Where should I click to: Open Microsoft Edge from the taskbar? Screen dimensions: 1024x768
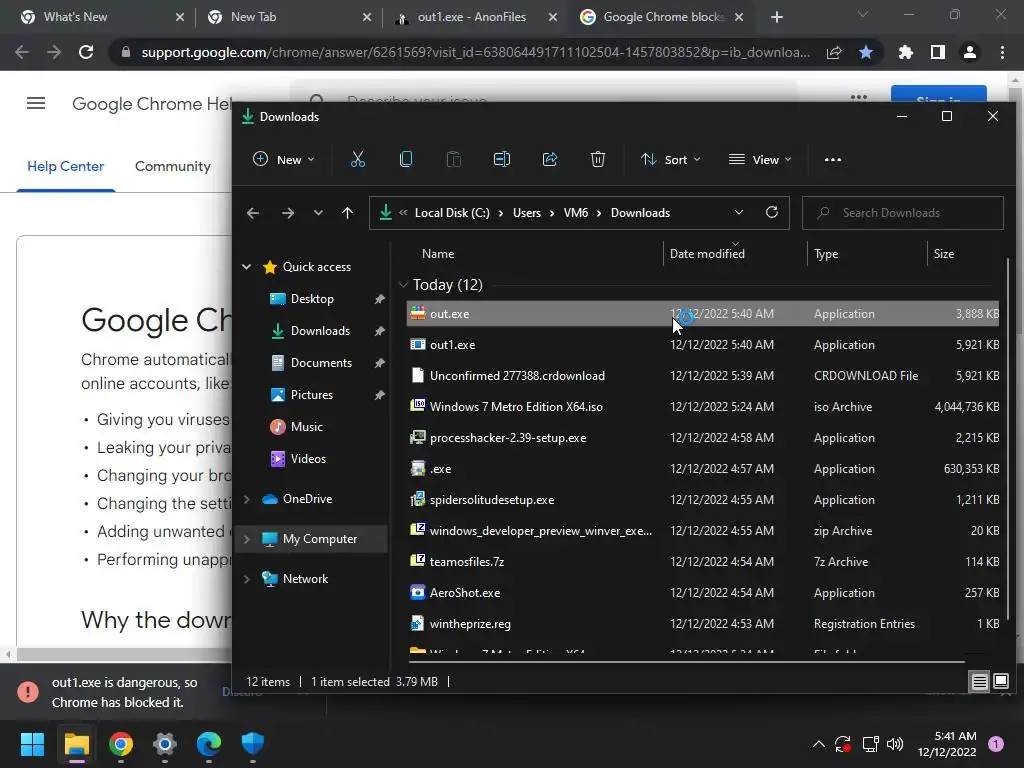tap(209, 744)
